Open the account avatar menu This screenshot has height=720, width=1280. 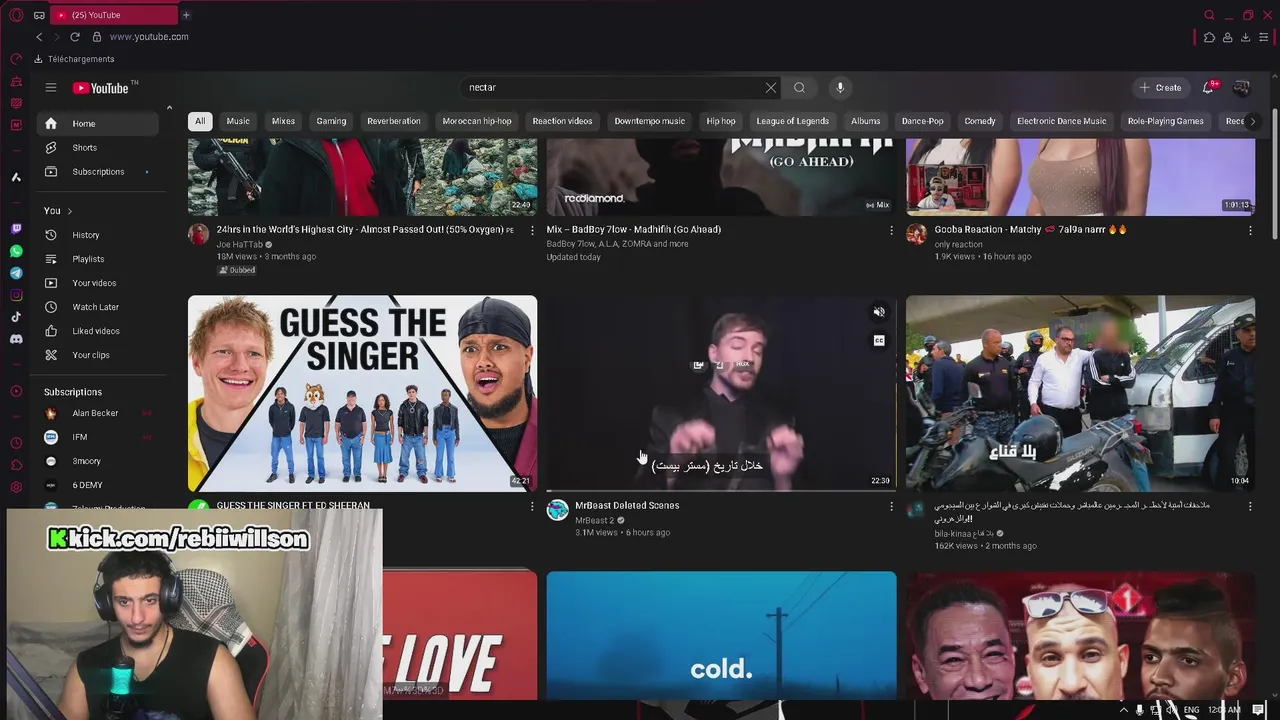(1241, 88)
